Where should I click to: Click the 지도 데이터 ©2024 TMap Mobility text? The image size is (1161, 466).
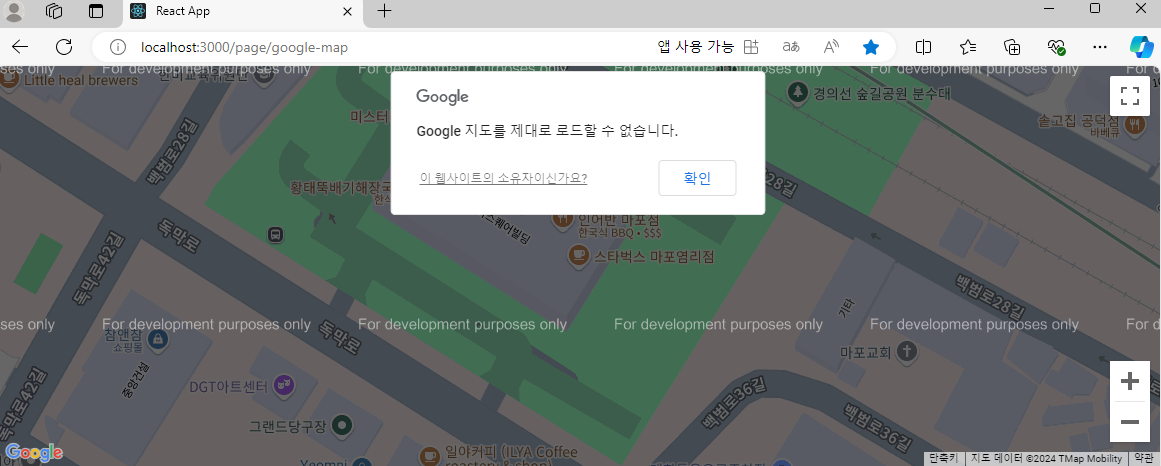click(x=1046, y=459)
